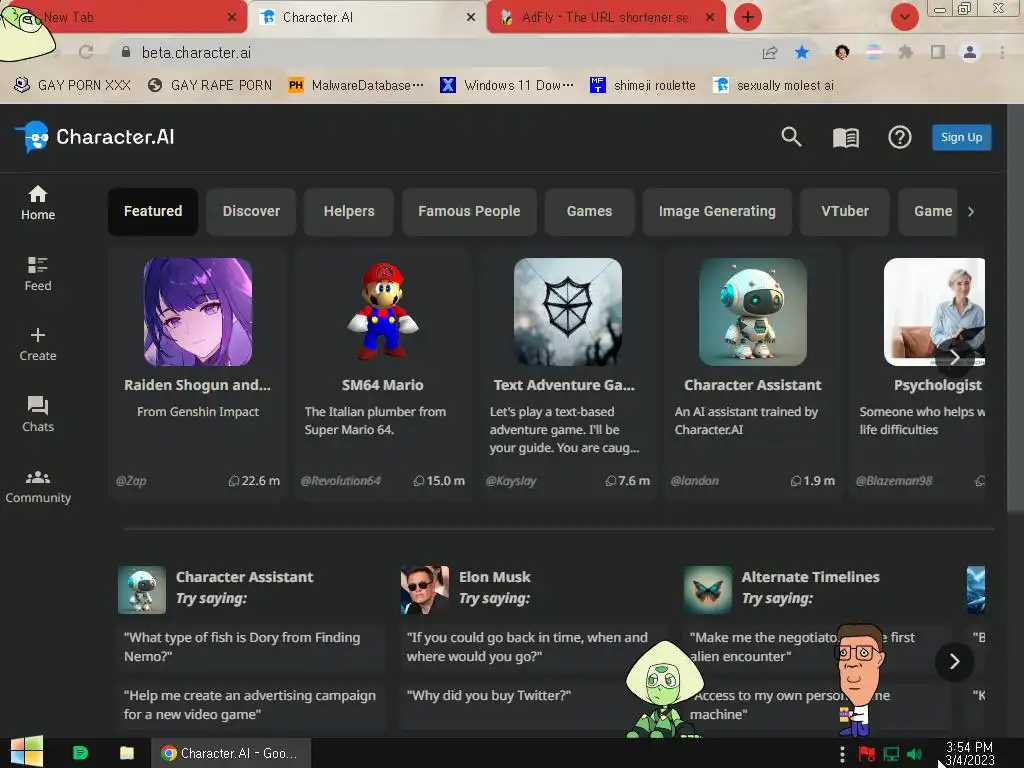Click author @Revolution64 under SM64 Mario
The width and height of the screenshot is (1024, 768).
(340, 481)
